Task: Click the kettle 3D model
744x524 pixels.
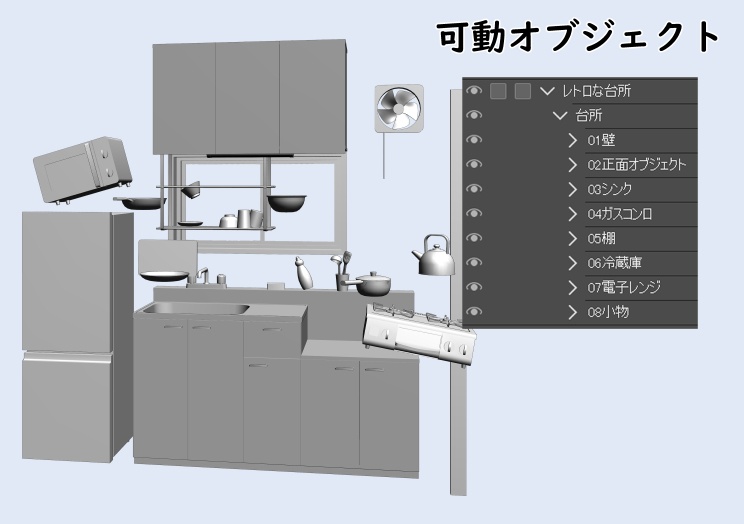Action: [434, 256]
